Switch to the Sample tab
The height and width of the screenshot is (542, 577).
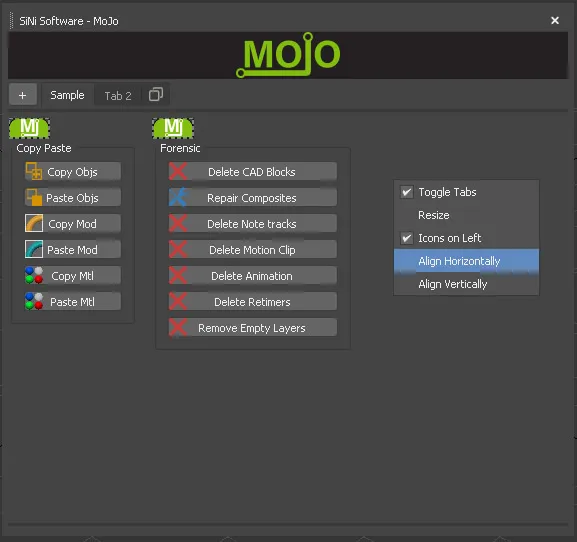point(67,95)
